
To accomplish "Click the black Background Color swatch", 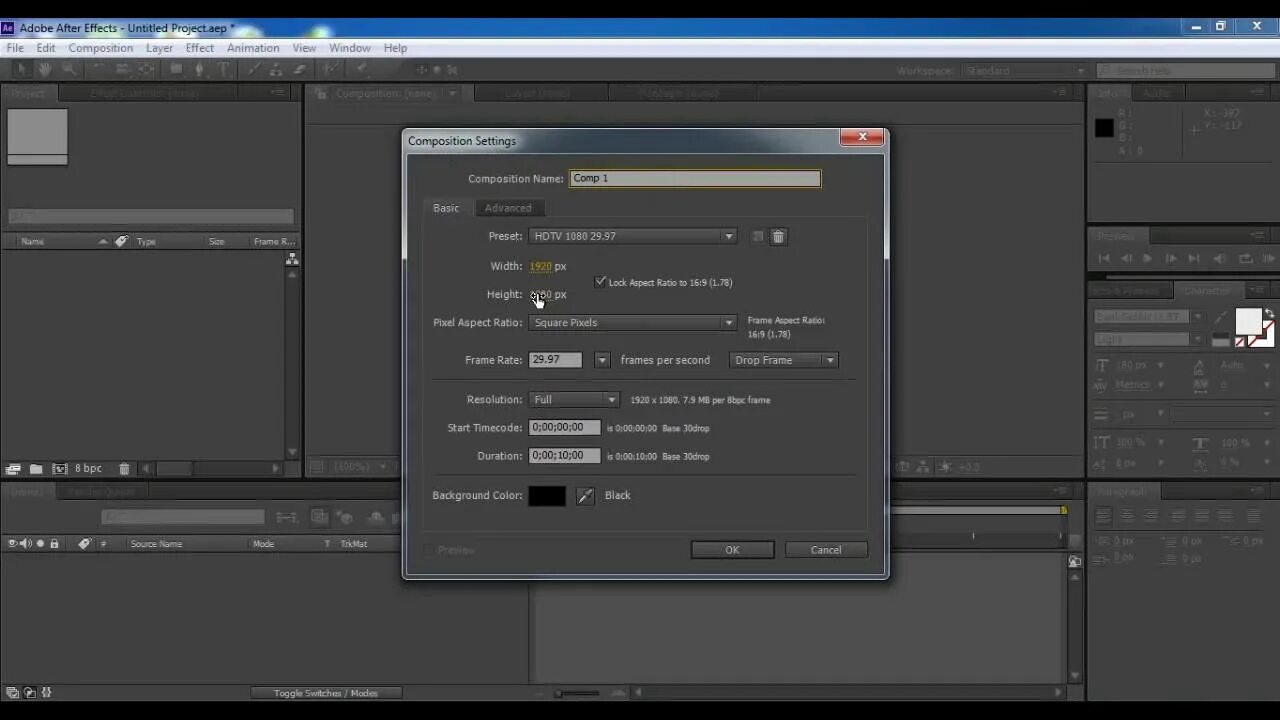I will [x=547, y=496].
